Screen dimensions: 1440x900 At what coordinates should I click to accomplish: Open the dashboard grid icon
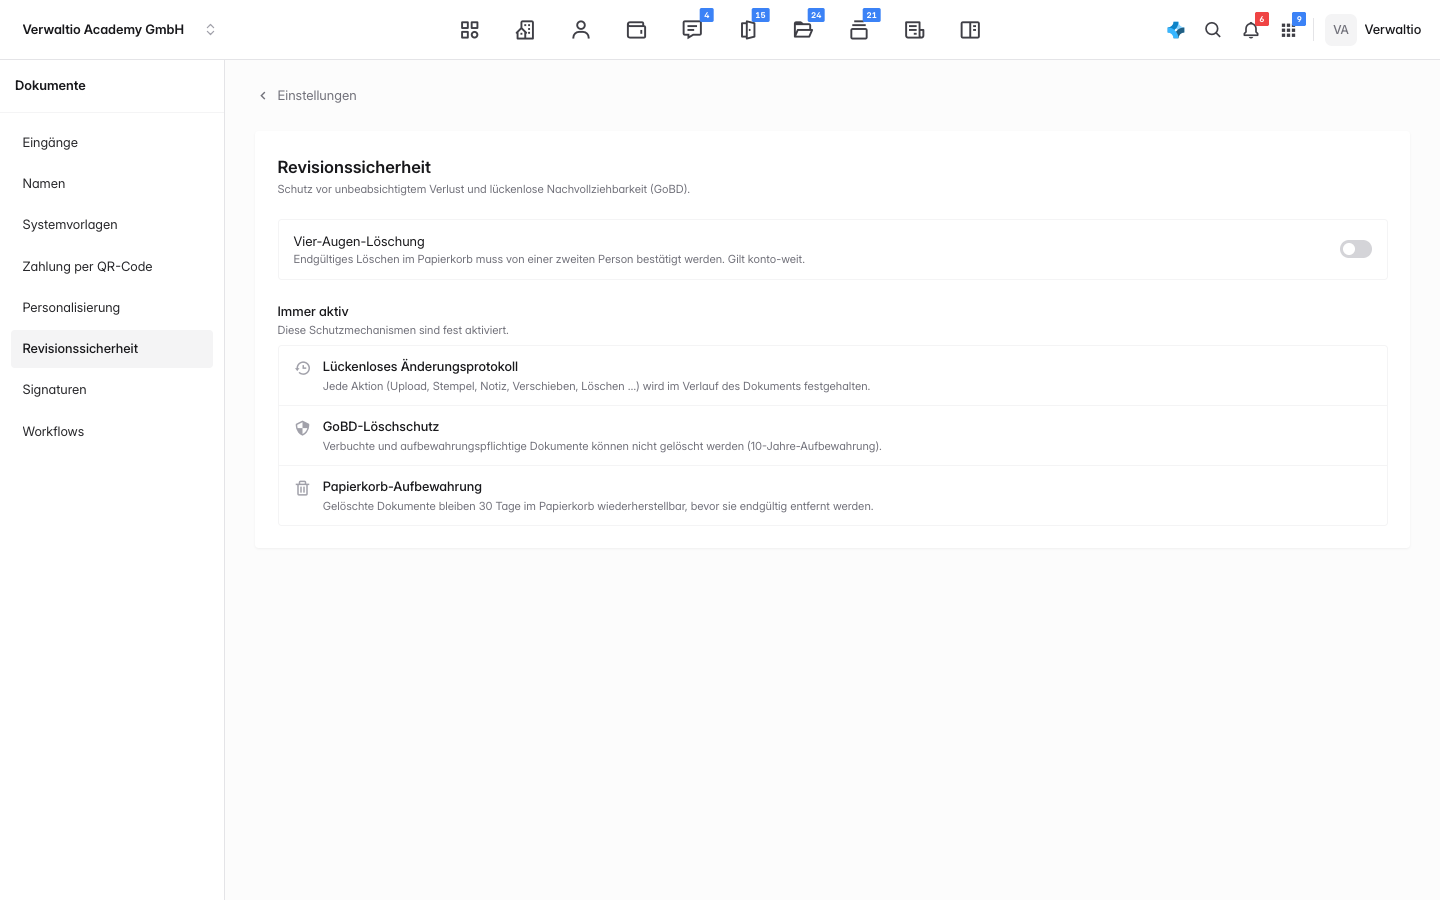[x=469, y=30]
